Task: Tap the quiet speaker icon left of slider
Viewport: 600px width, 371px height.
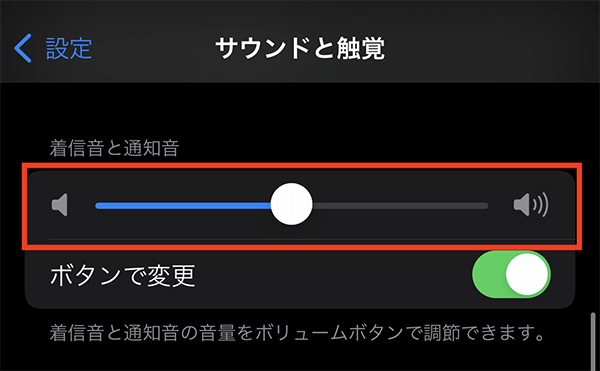Action: tap(60, 205)
